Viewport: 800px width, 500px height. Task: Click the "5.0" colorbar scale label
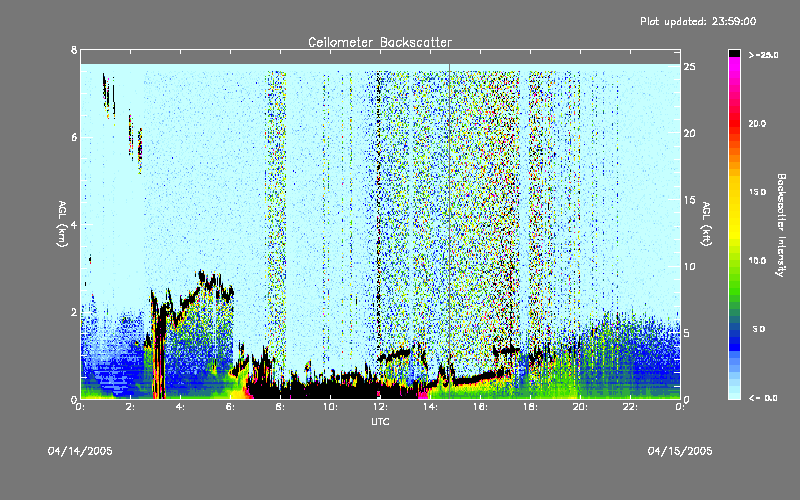click(759, 329)
